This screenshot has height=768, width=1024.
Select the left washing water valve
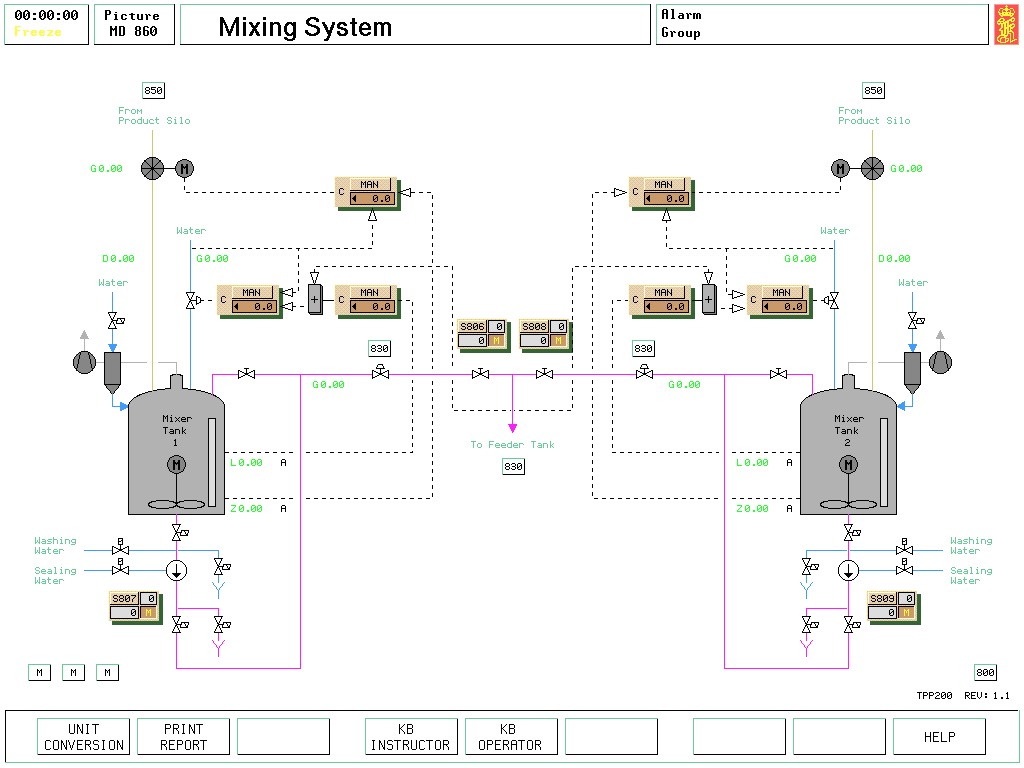pyautogui.click(x=120, y=549)
